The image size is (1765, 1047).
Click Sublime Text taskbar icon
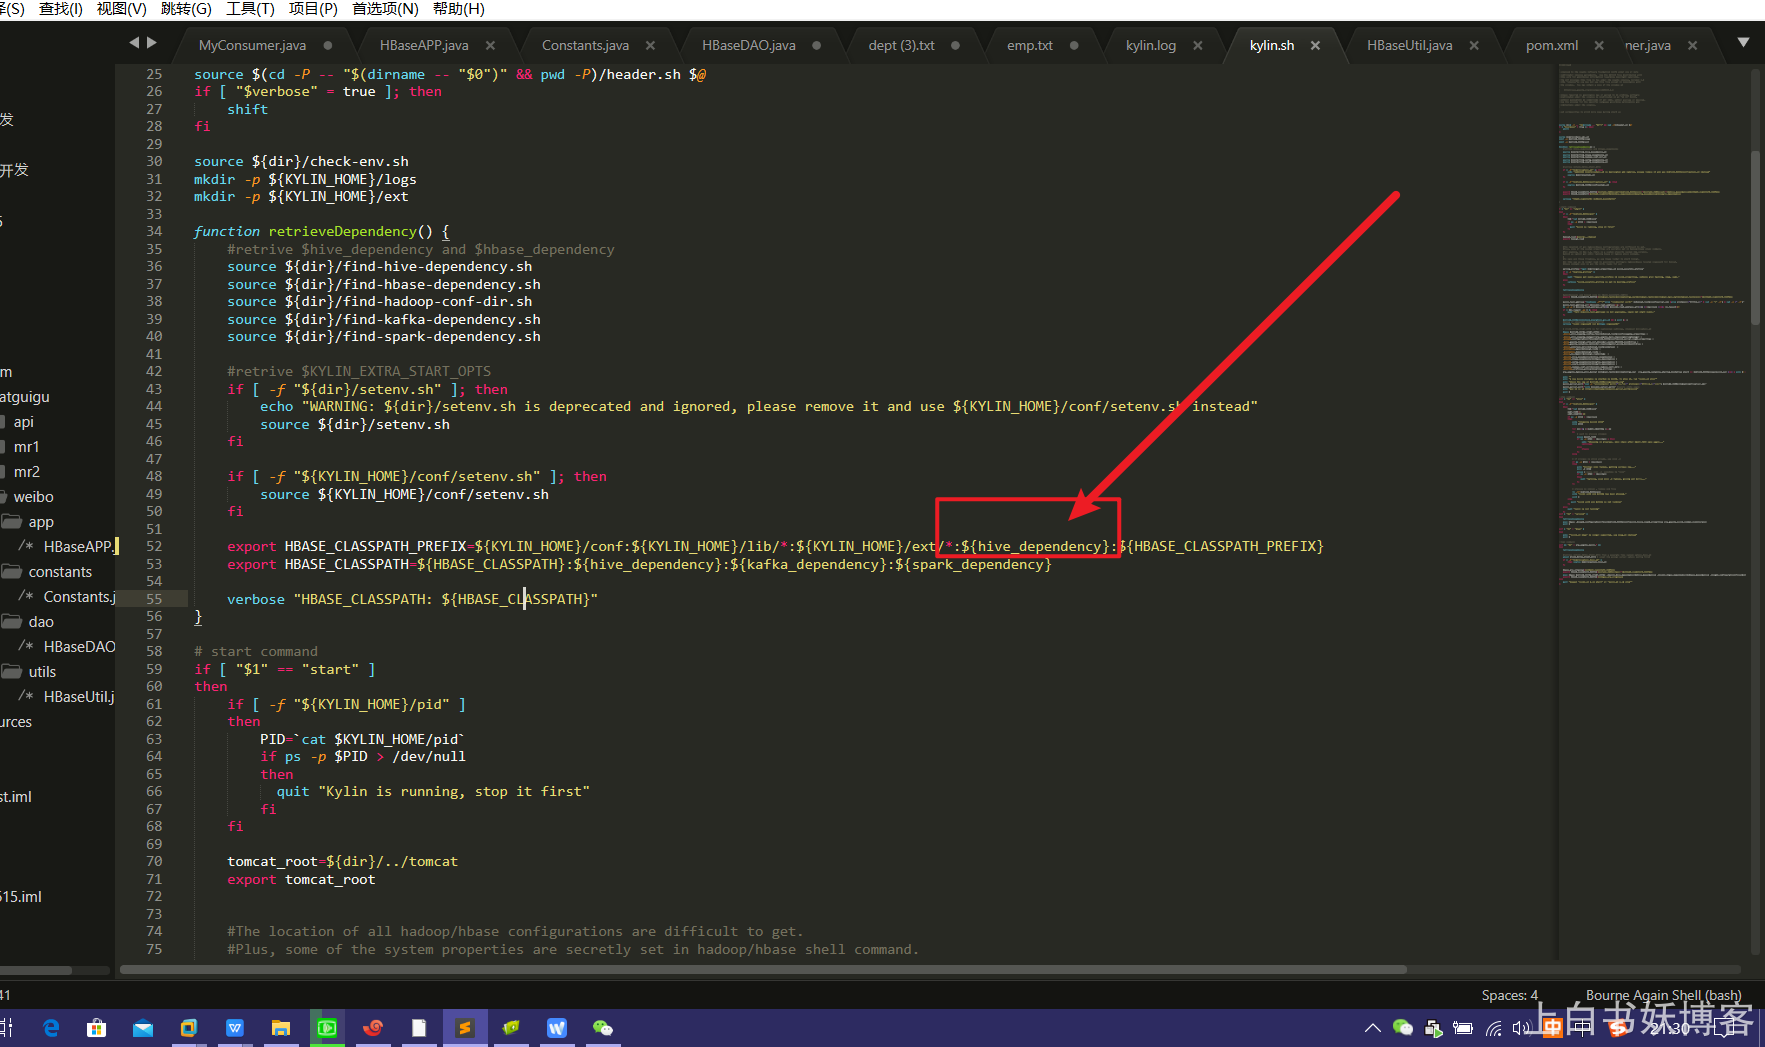click(465, 1028)
